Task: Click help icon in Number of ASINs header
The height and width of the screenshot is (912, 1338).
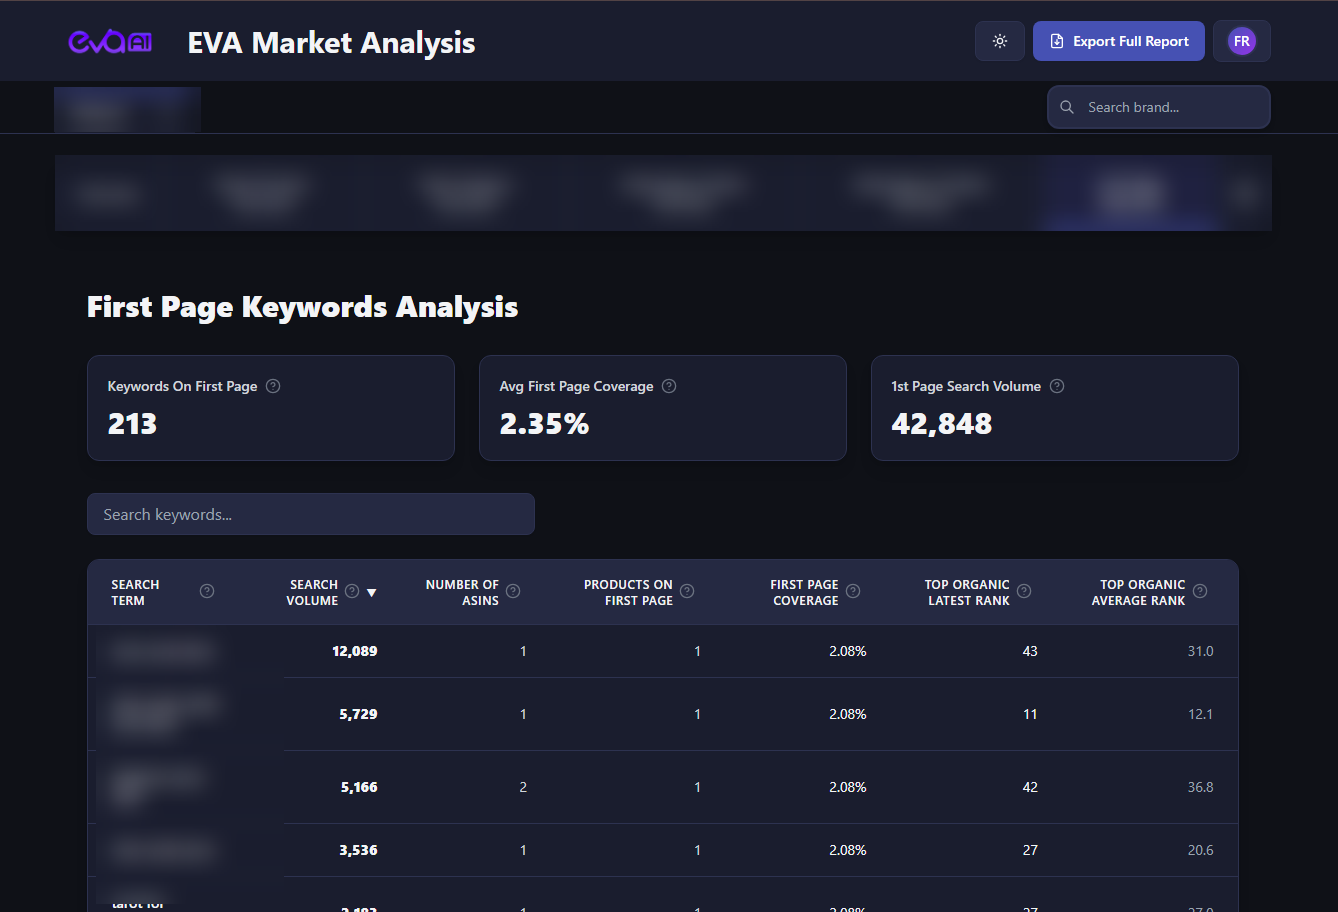Action: [x=513, y=591]
